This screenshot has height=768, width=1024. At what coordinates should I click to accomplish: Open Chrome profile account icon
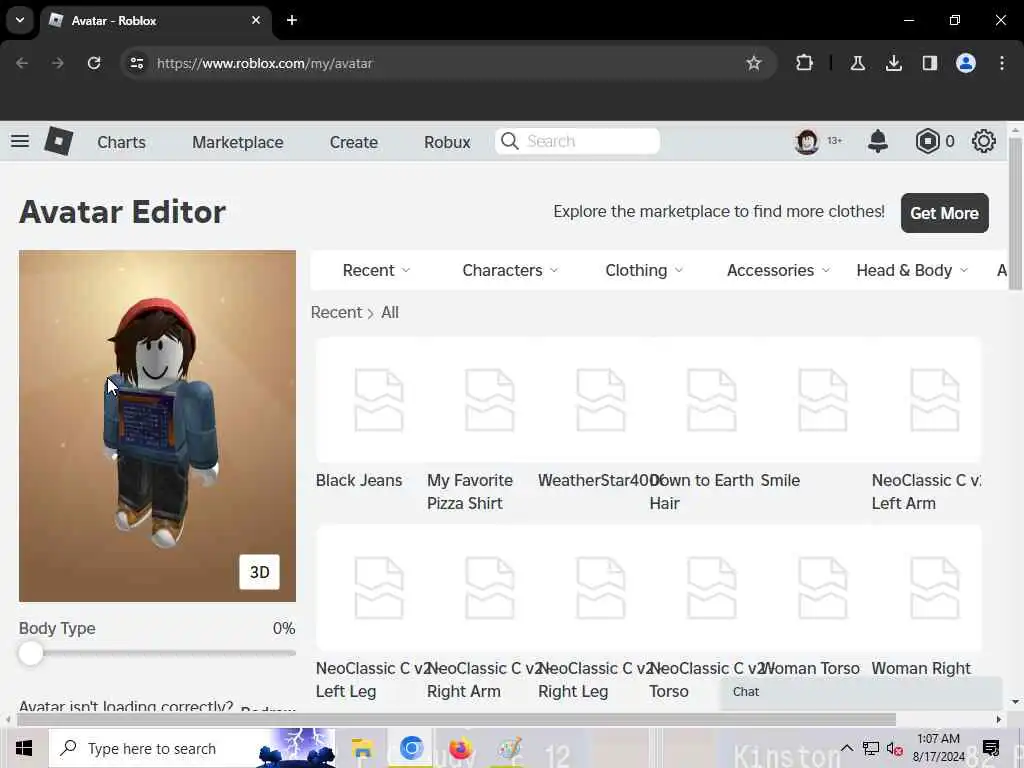coord(965,63)
